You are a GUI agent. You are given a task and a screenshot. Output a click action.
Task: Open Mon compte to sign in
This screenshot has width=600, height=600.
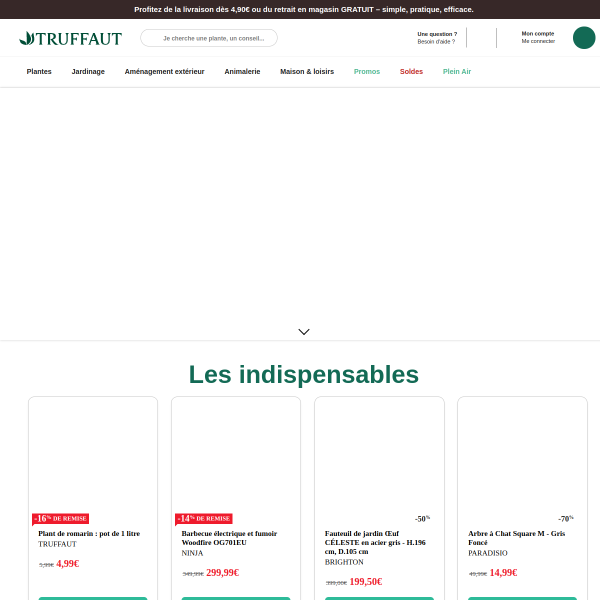(538, 37)
